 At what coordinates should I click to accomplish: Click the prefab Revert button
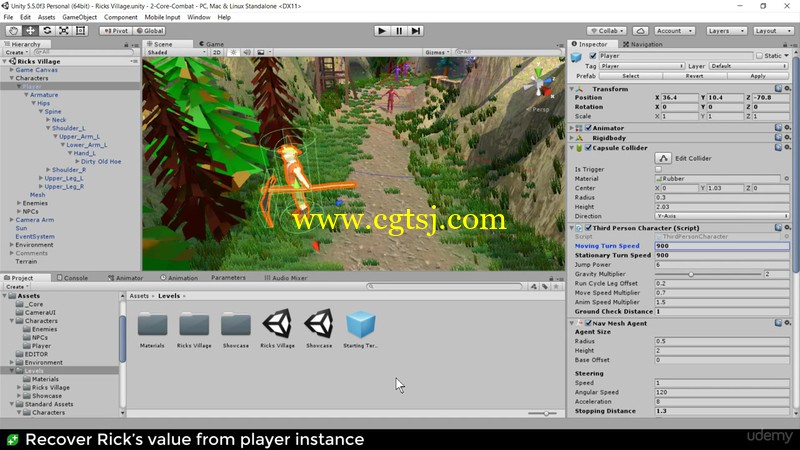pos(694,76)
